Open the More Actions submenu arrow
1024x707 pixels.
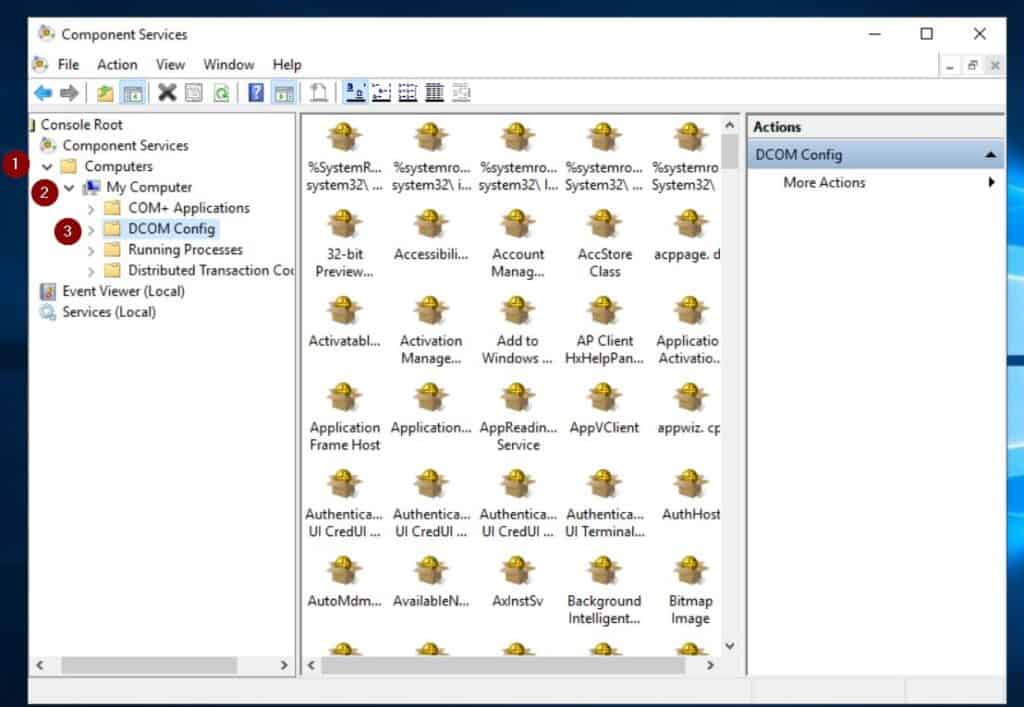(992, 182)
